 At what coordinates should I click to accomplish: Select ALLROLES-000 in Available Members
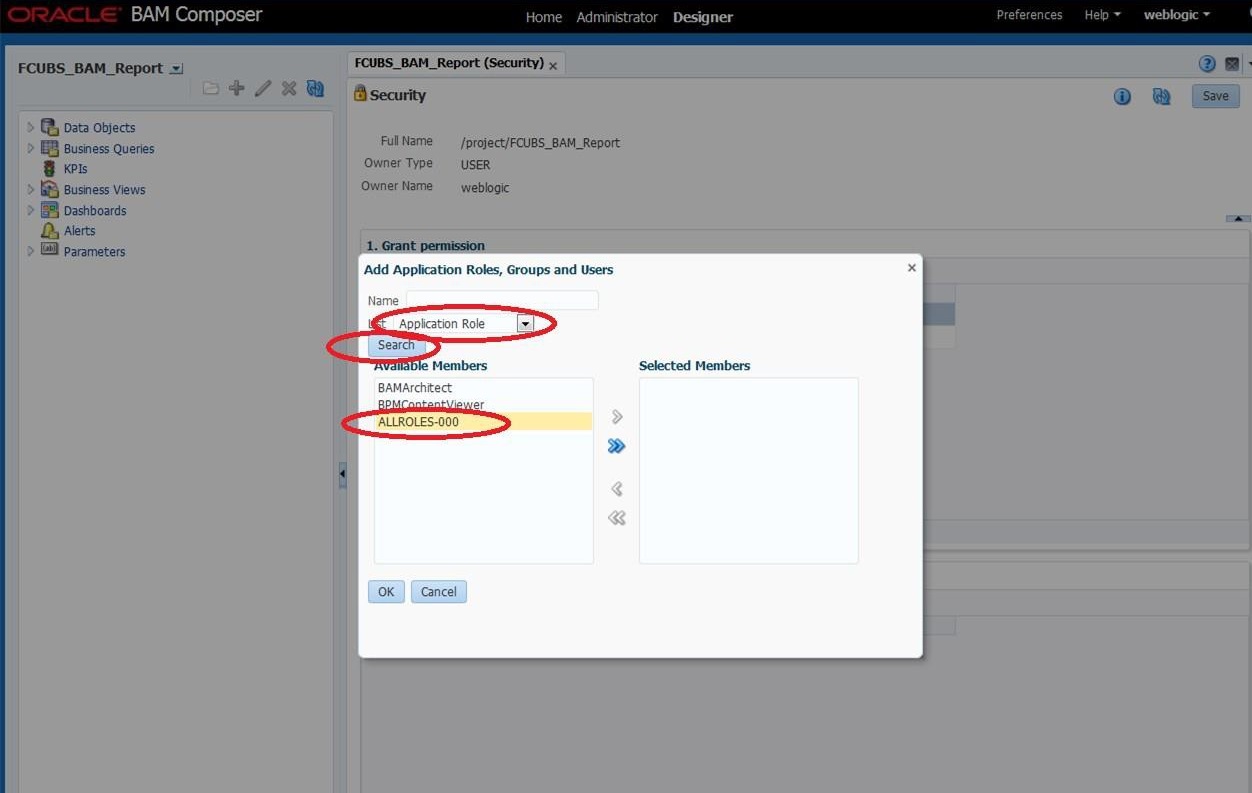click(x=483, y=422)
